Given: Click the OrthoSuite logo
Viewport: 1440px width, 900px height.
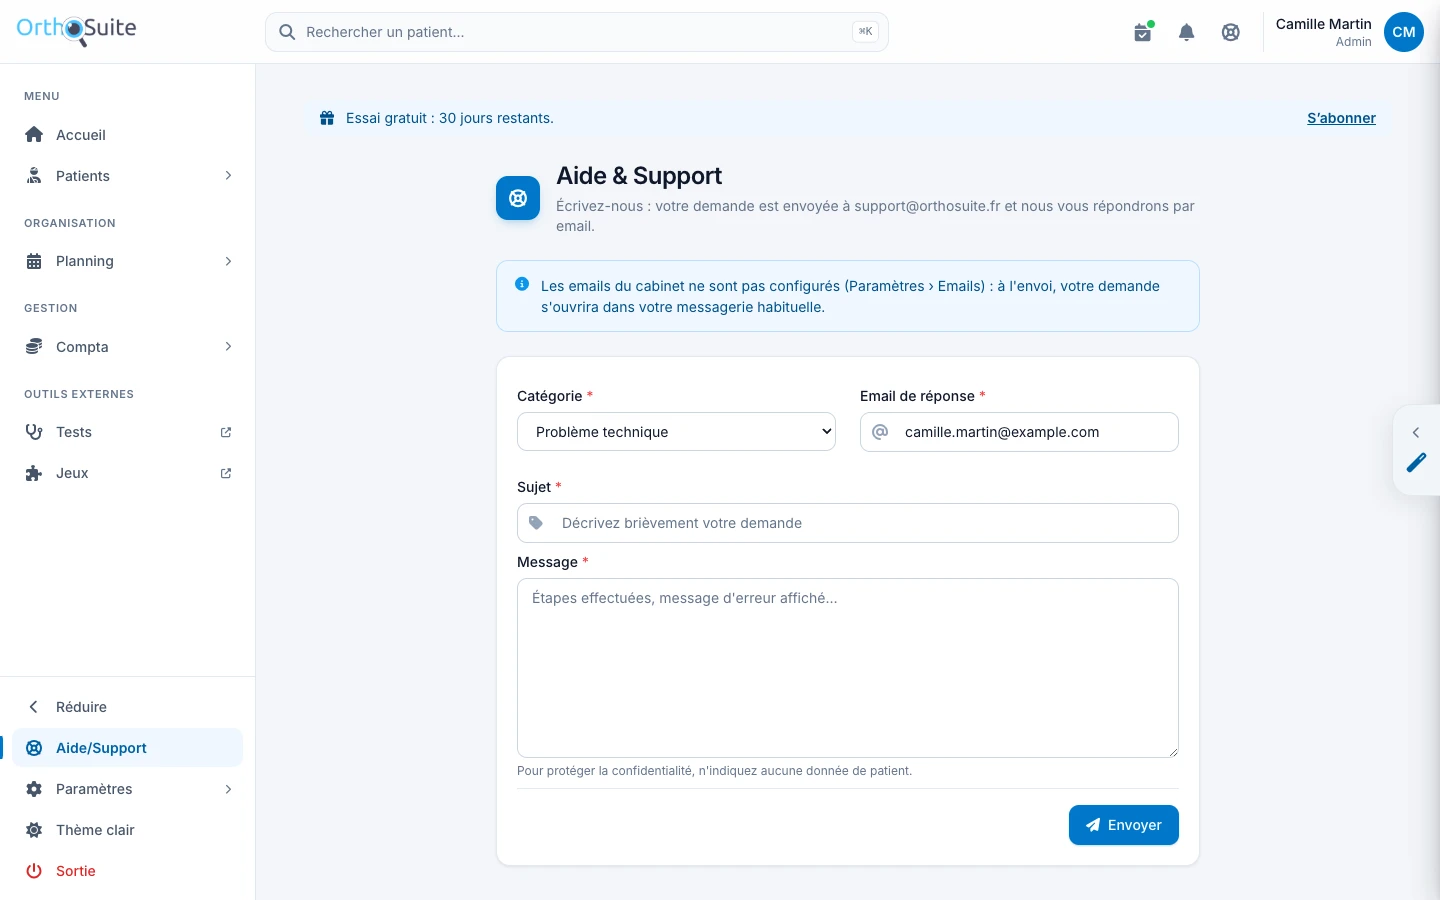Looking at the screenshot, I should [76, 30].
